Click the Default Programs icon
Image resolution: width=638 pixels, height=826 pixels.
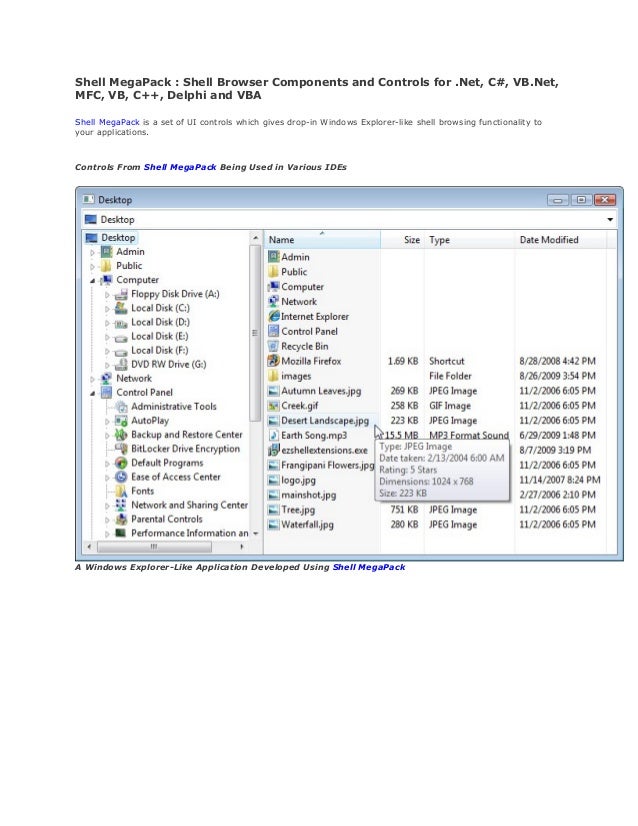(121, 463)
